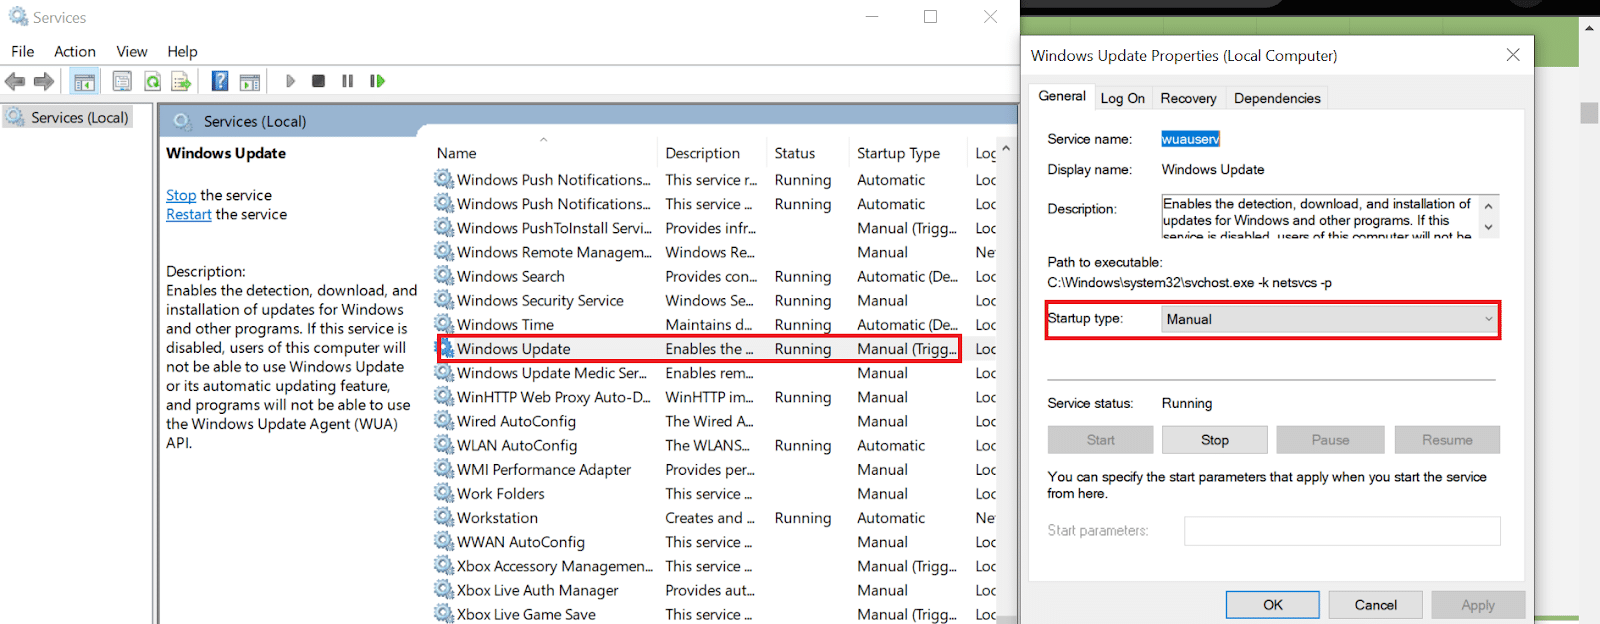
Task: Sort by the Startup Type column header
Action: (898, 153)
